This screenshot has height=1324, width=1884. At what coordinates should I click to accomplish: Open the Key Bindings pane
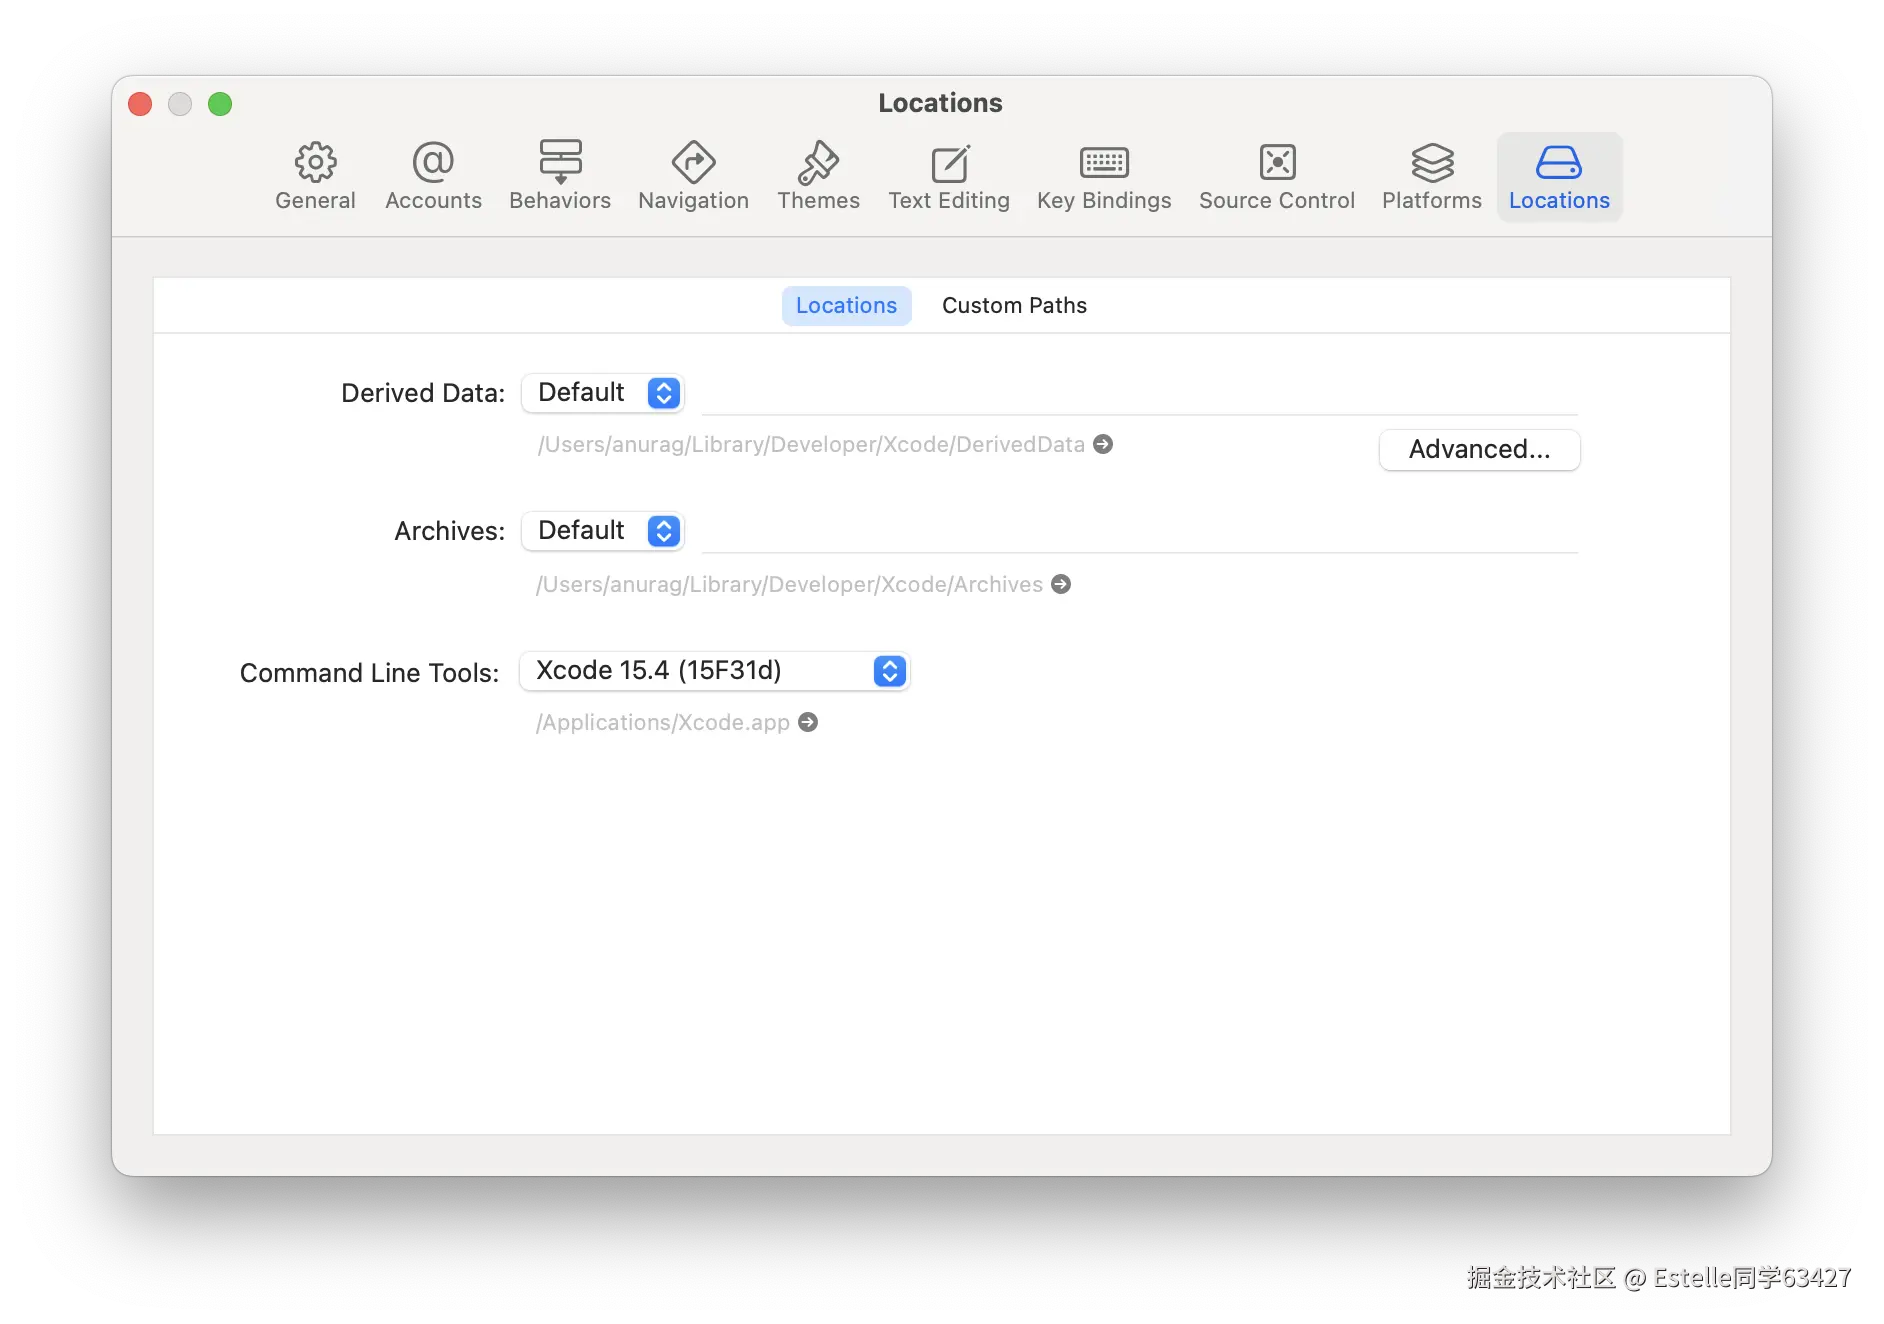[x=1104, y=175]
